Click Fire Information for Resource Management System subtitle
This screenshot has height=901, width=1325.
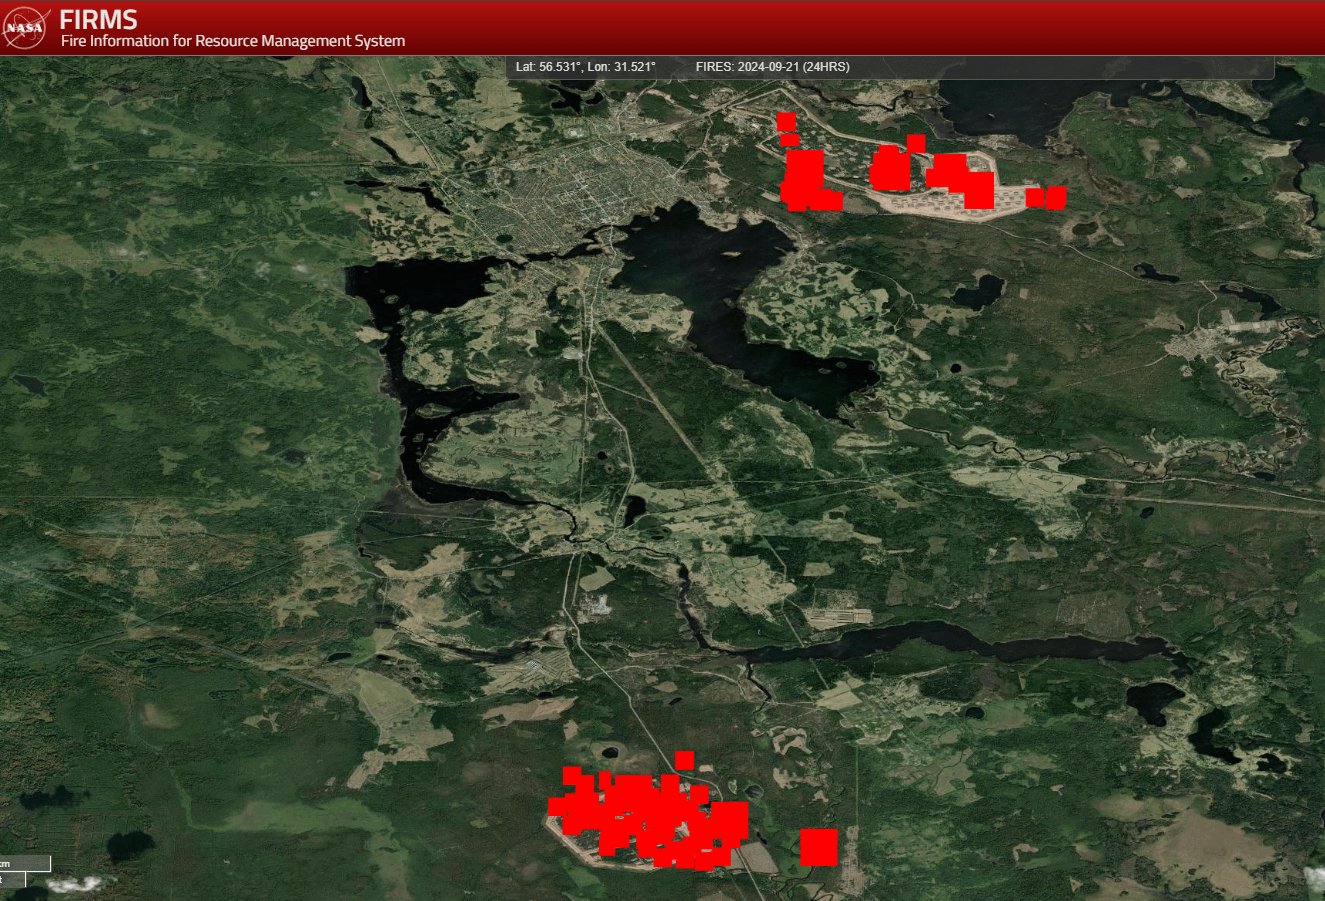coord(233,41)
